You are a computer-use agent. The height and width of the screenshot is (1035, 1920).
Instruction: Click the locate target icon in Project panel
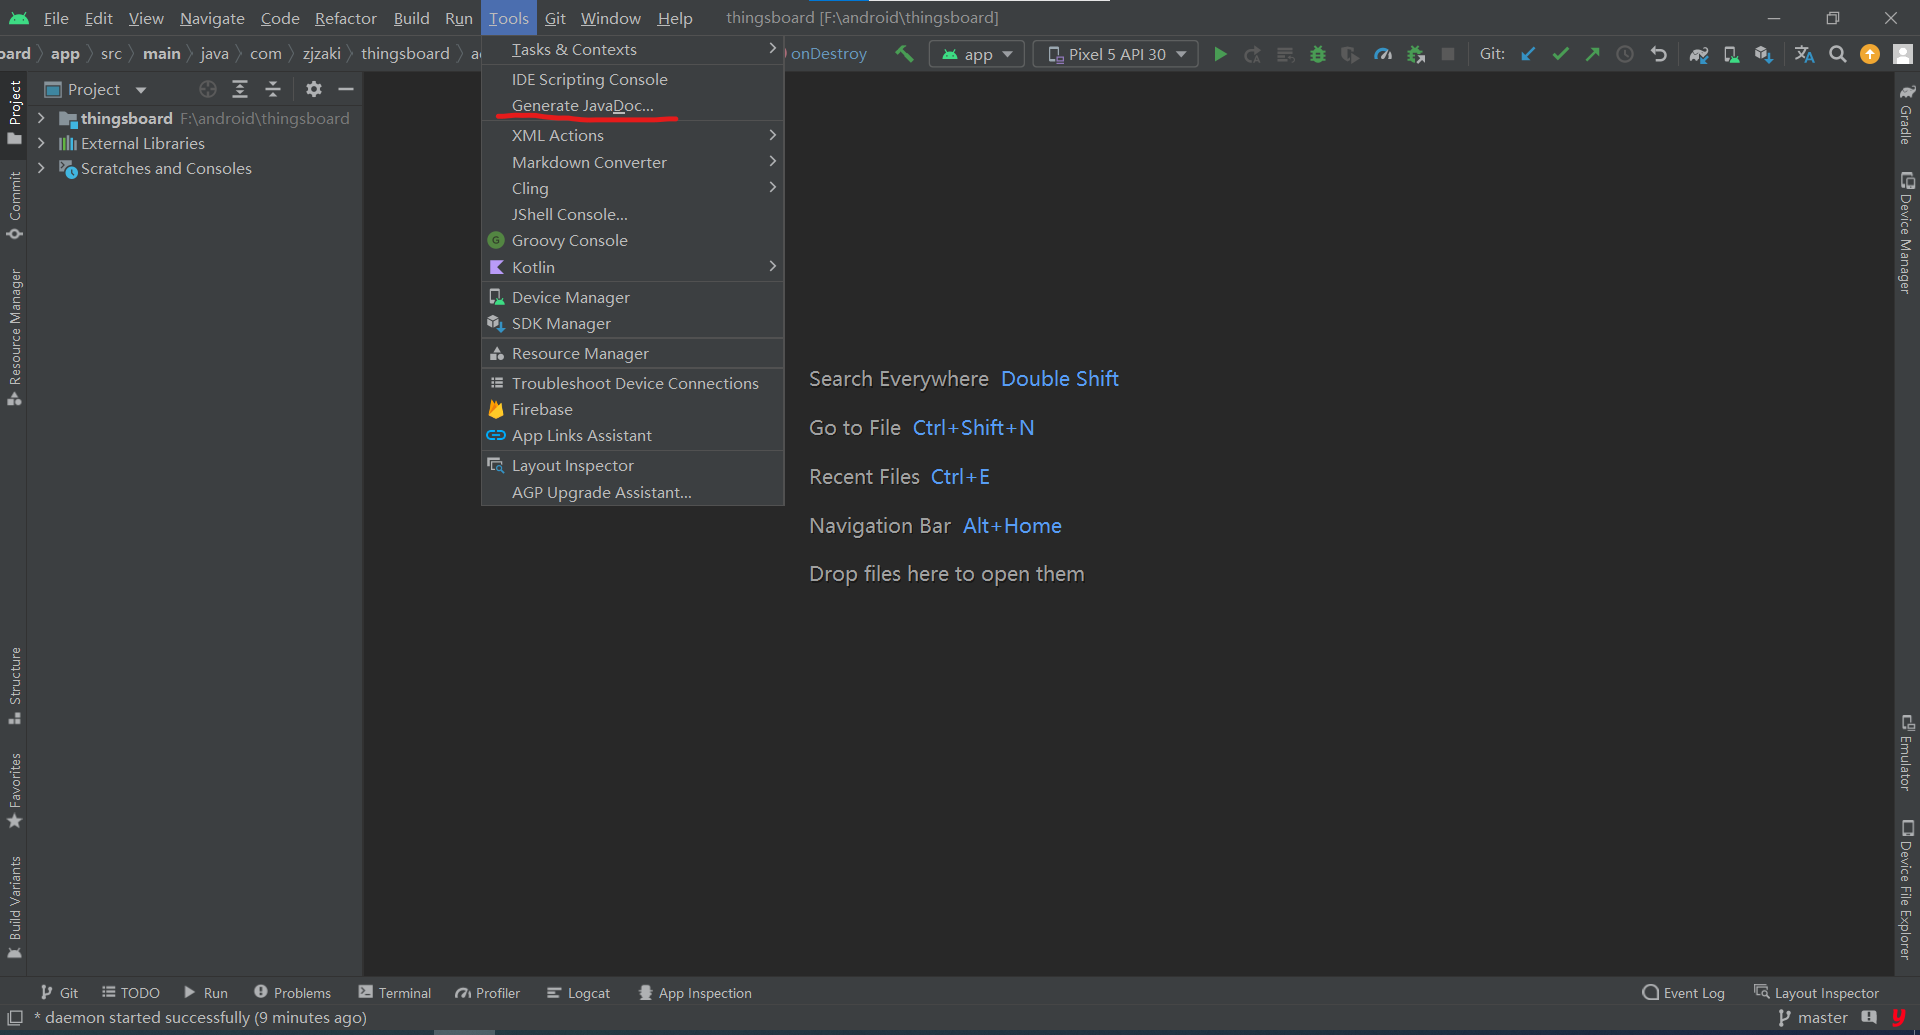tap(208, 89)
